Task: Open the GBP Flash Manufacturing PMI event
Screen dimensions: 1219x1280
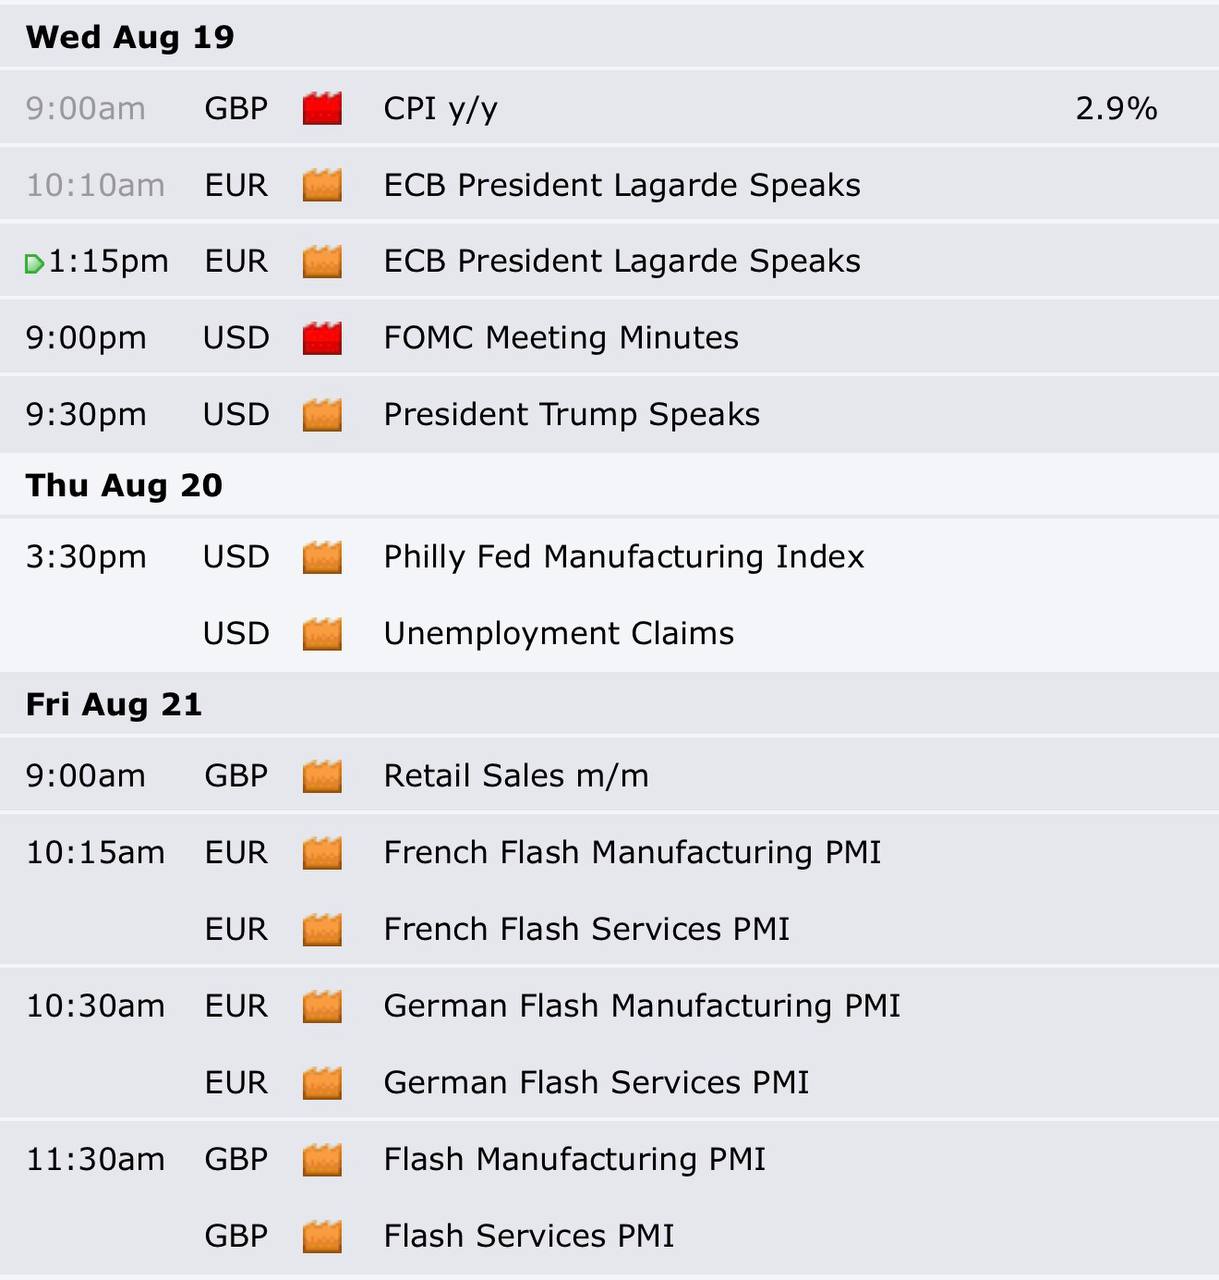Action: (x=575, y=1160)
